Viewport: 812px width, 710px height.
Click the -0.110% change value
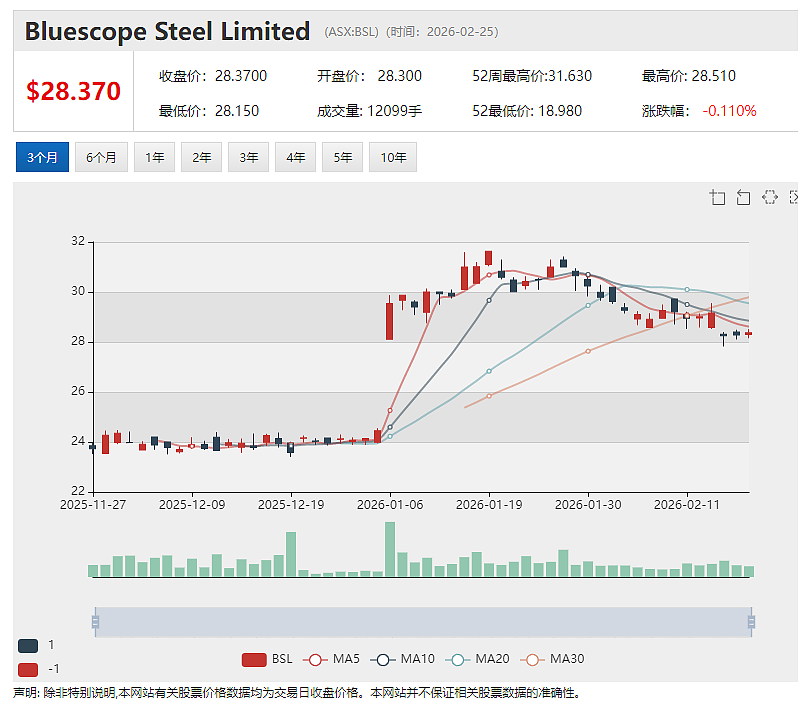pyautogui.click(x=729, y=111)
